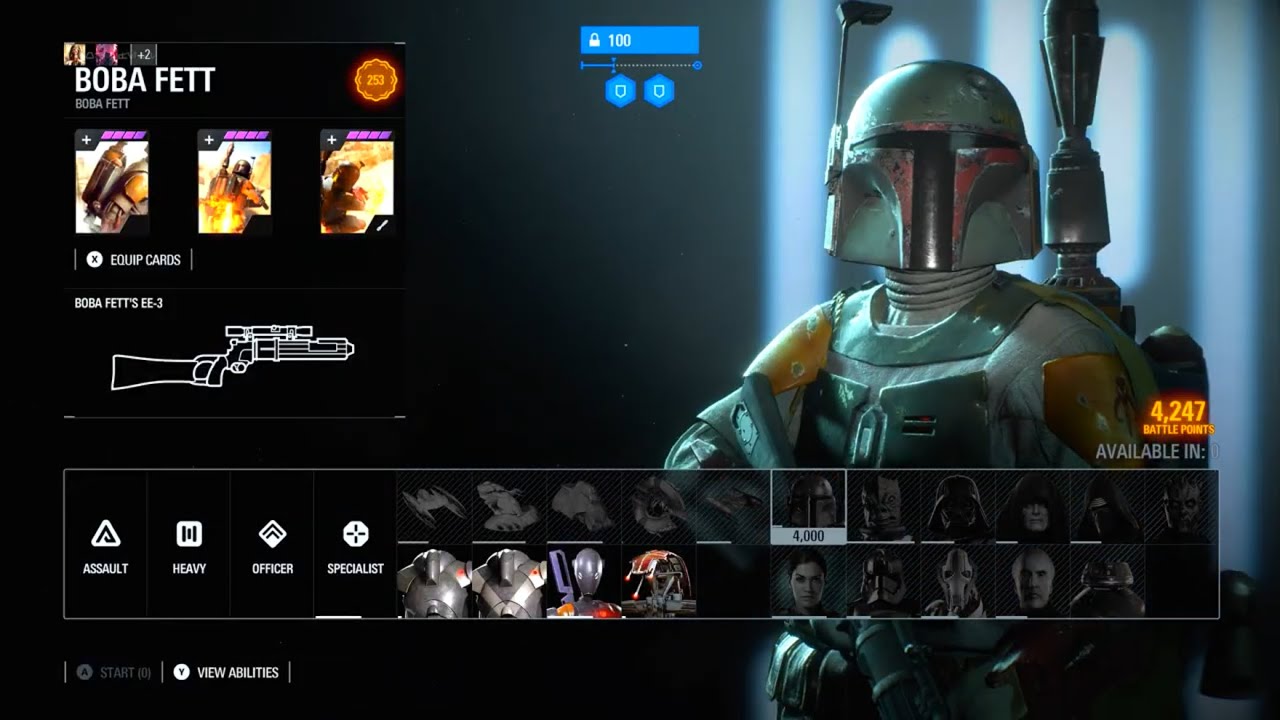Click the +2 squad members badge
The image size is (1280, 720).
tap(144, 54)
